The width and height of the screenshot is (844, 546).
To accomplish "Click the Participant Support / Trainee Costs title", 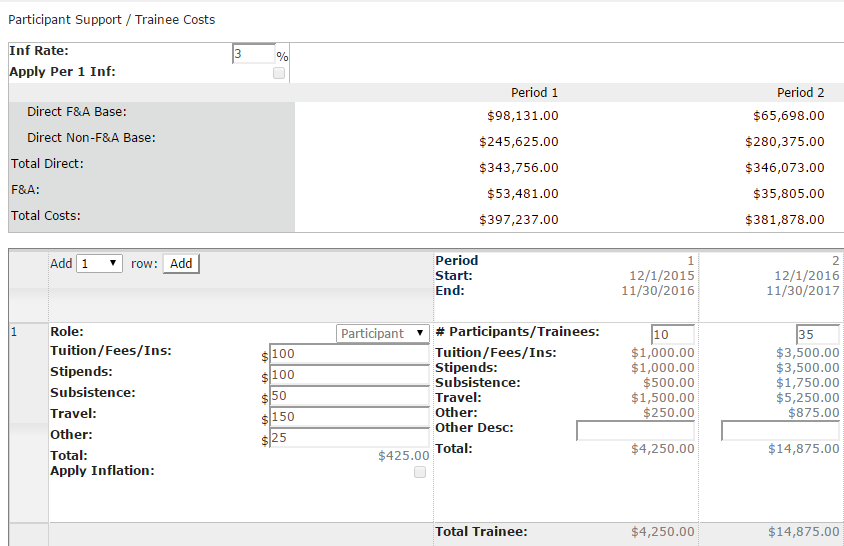I will click(111, 20).
